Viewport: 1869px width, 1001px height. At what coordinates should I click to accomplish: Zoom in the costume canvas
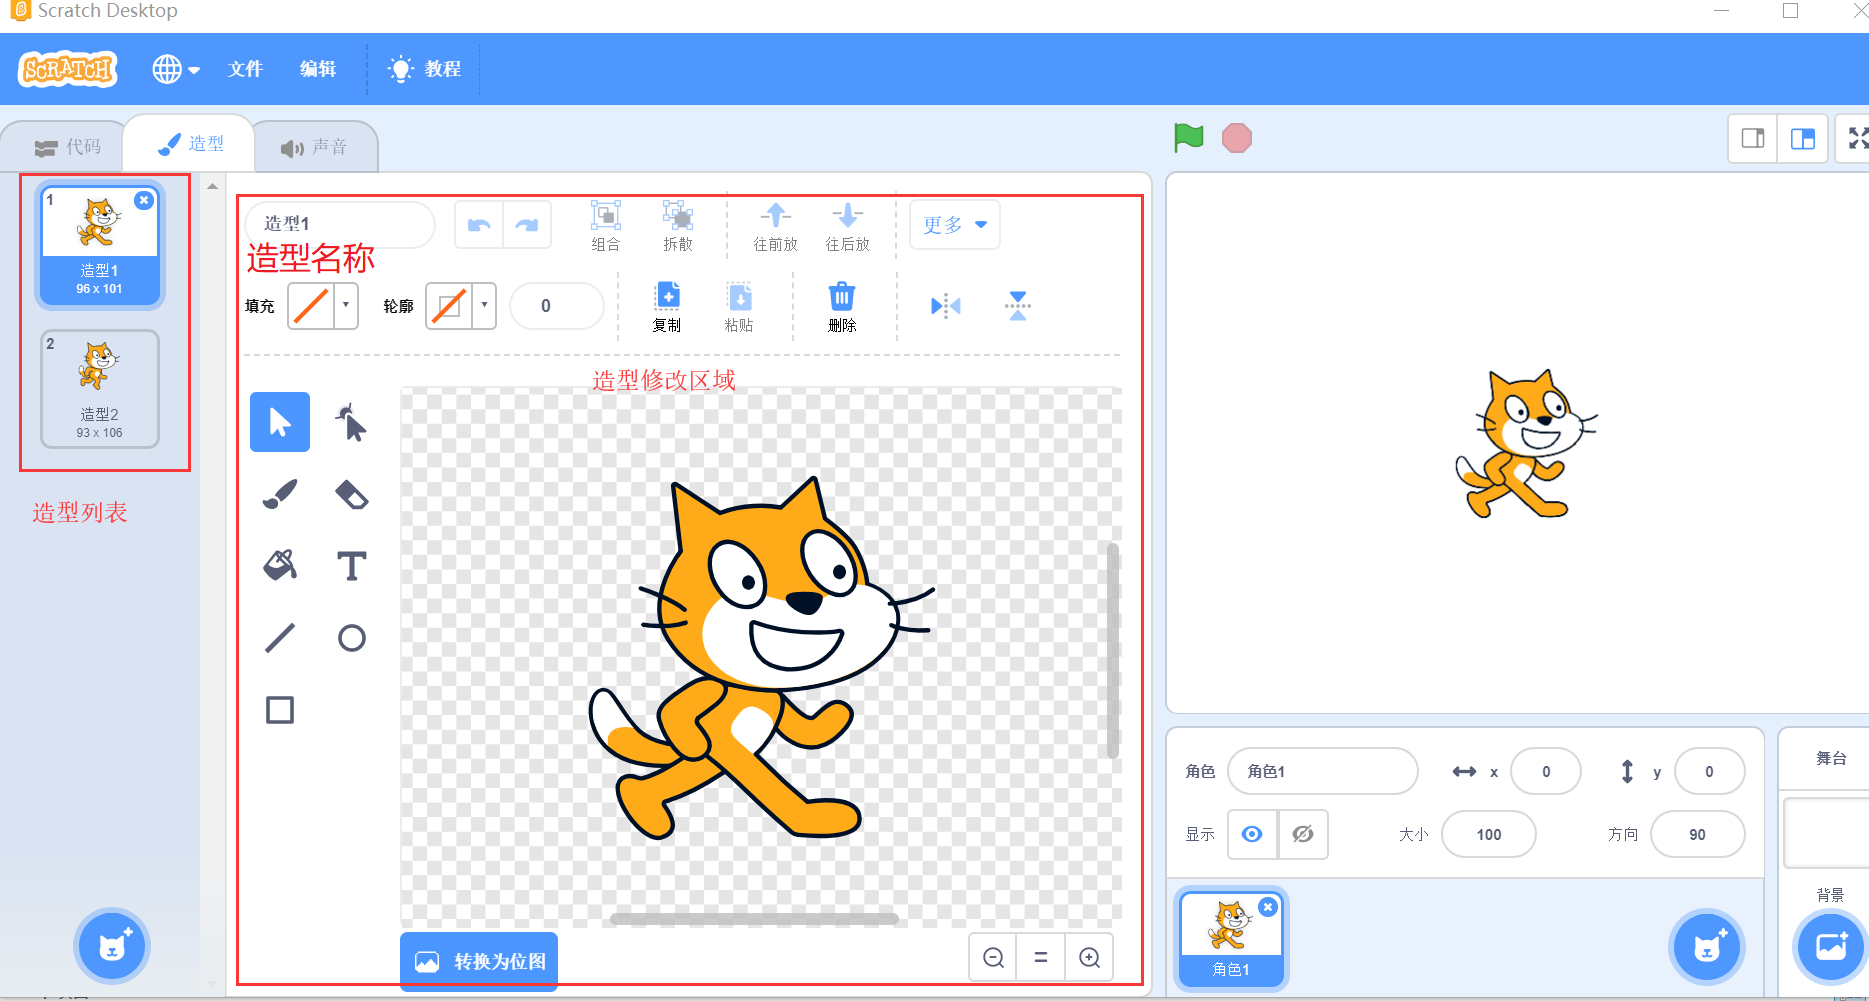1089,958
